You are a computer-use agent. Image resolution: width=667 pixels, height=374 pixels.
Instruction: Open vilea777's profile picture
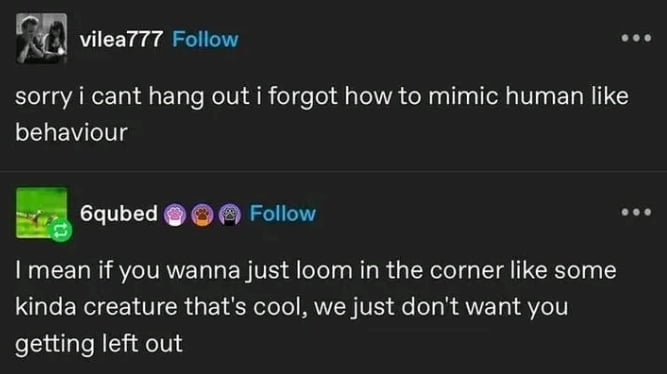(x=42, y=38)
